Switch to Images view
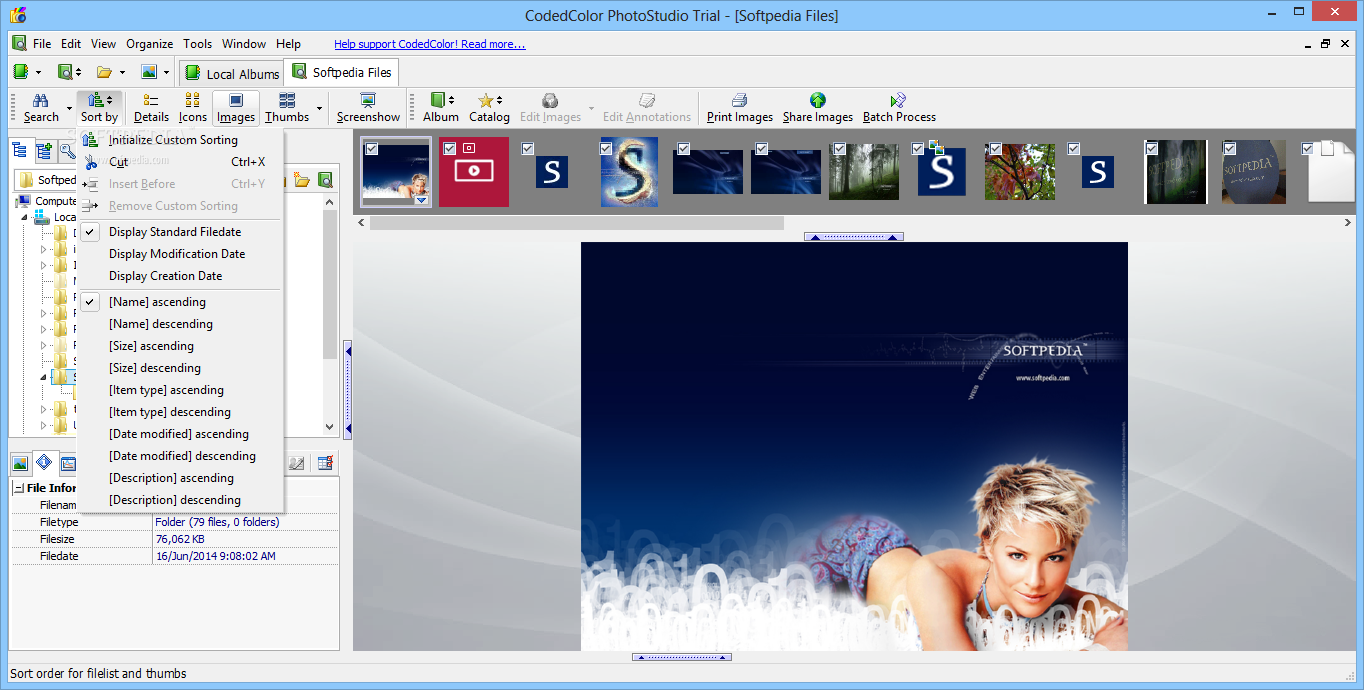 point(236,108)
